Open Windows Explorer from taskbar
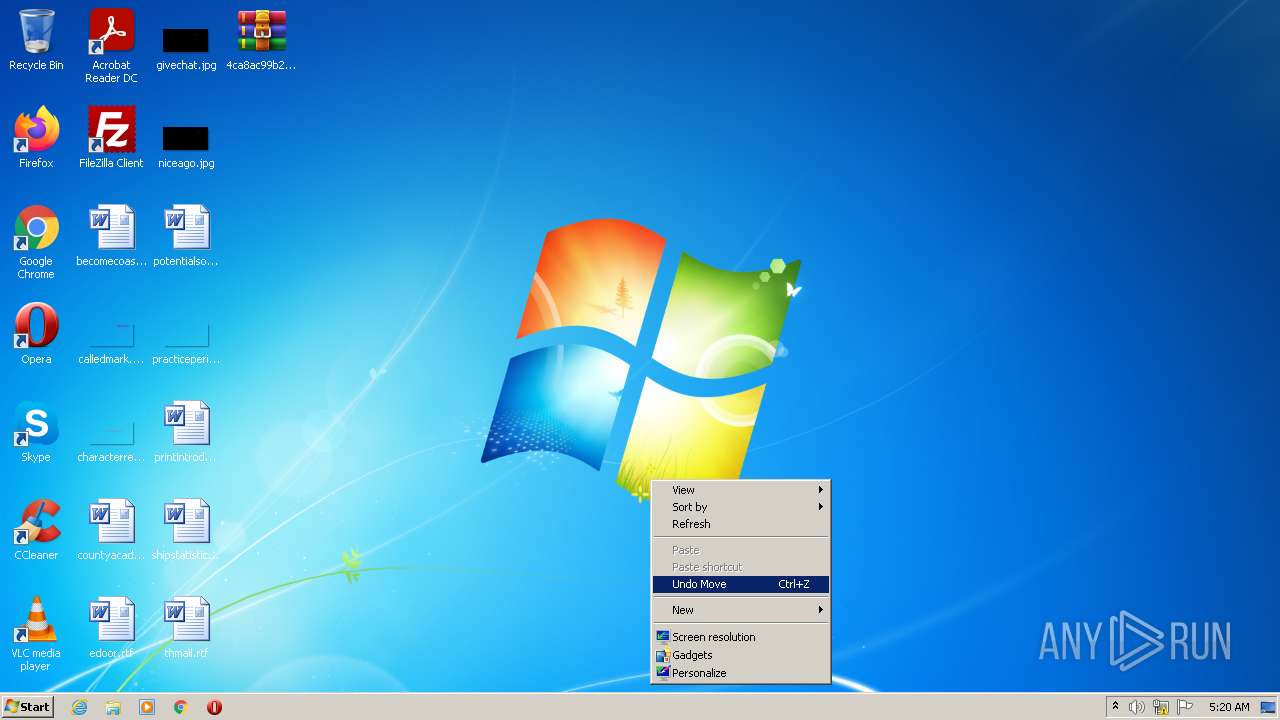The height and width of the screenshot is (720, 1280). click(x=113, y=707)
